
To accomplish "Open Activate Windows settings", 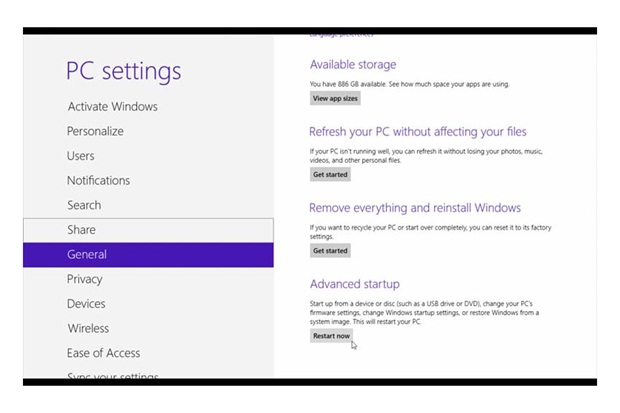I will coord(148,106).
